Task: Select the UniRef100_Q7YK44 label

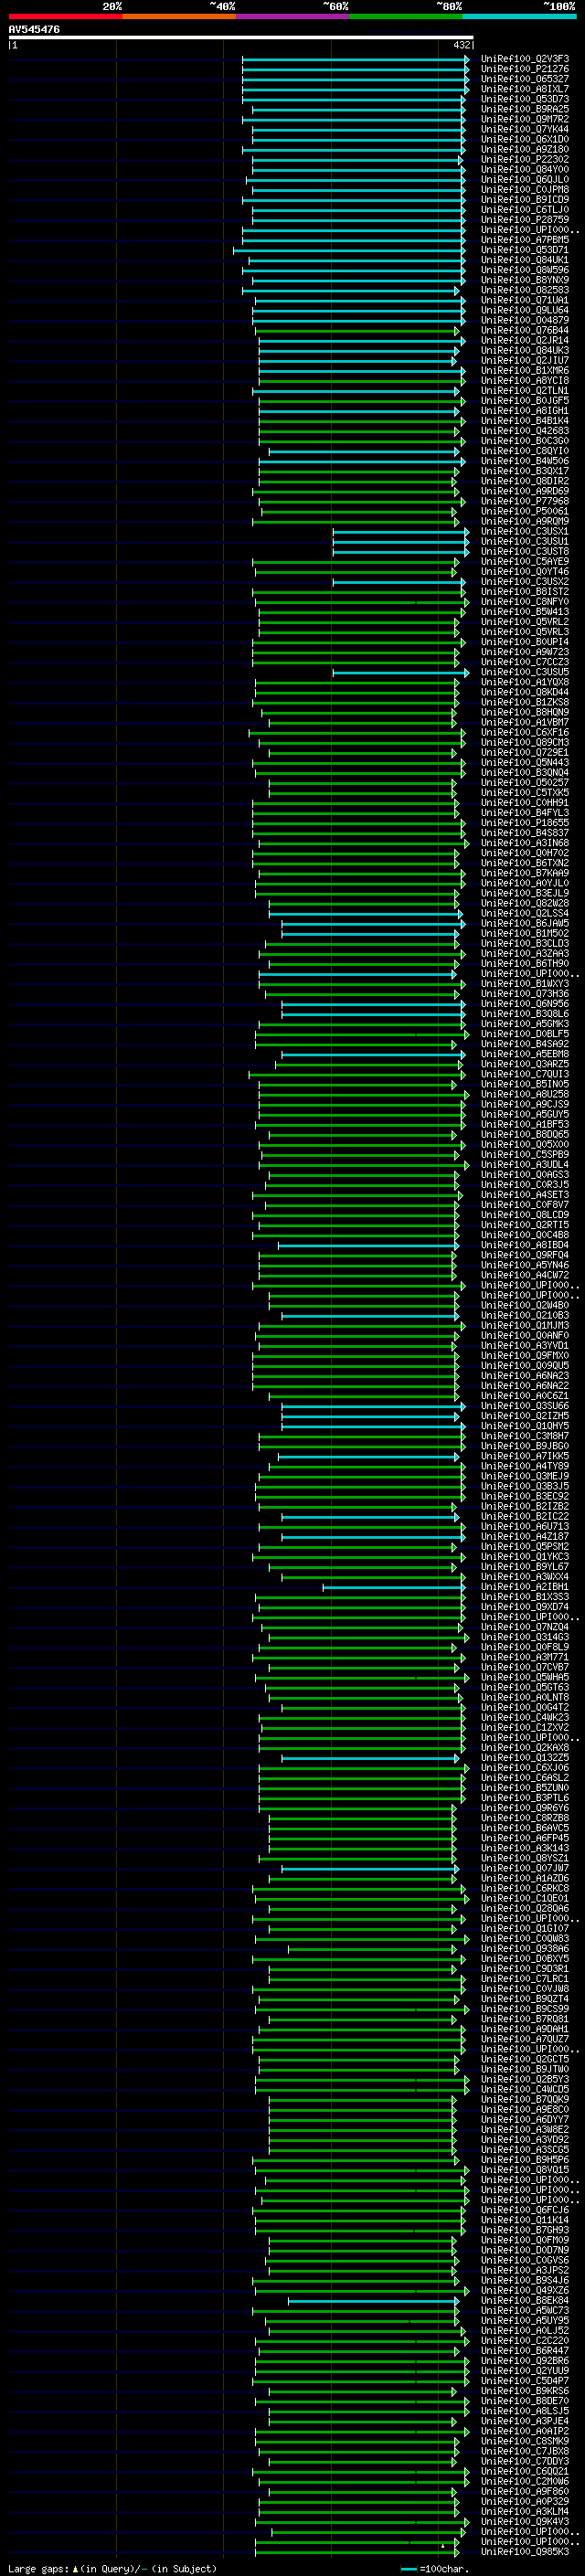Action: (525, 129)
